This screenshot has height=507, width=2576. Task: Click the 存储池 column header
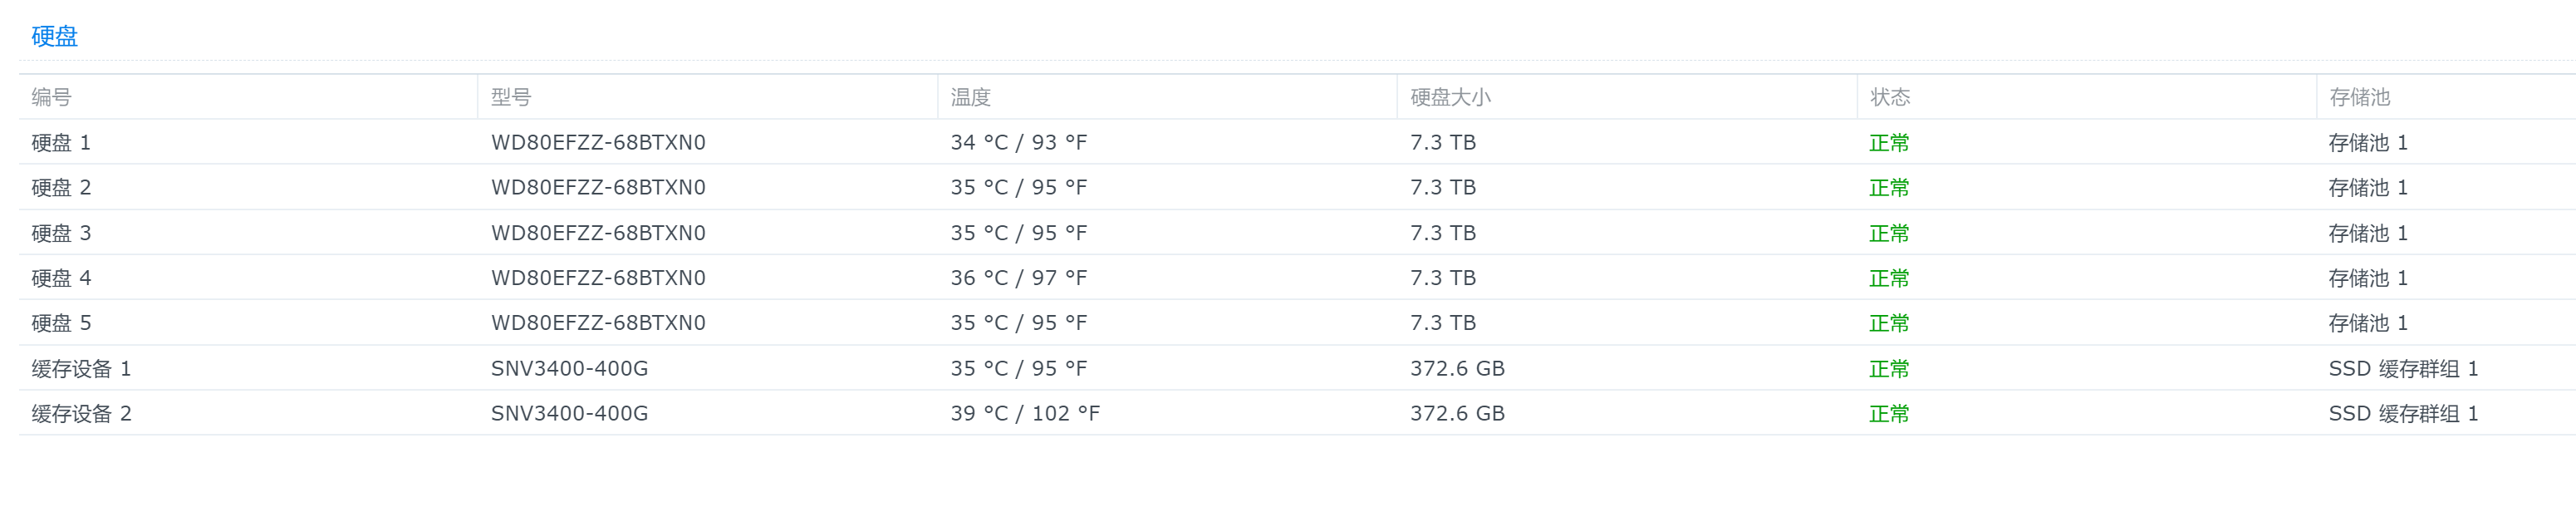[x=2358, y=97]
